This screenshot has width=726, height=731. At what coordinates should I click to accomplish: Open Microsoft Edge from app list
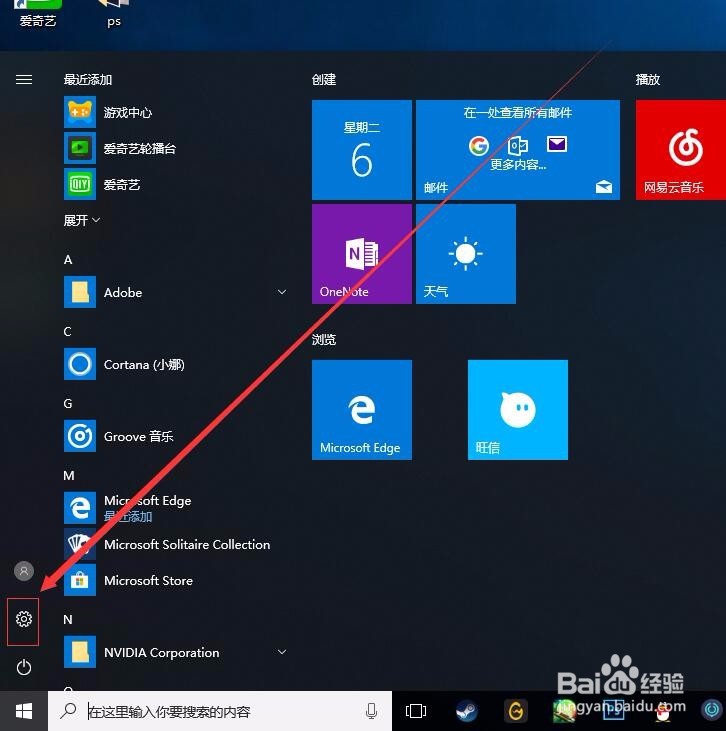click(x=175, y=508)
